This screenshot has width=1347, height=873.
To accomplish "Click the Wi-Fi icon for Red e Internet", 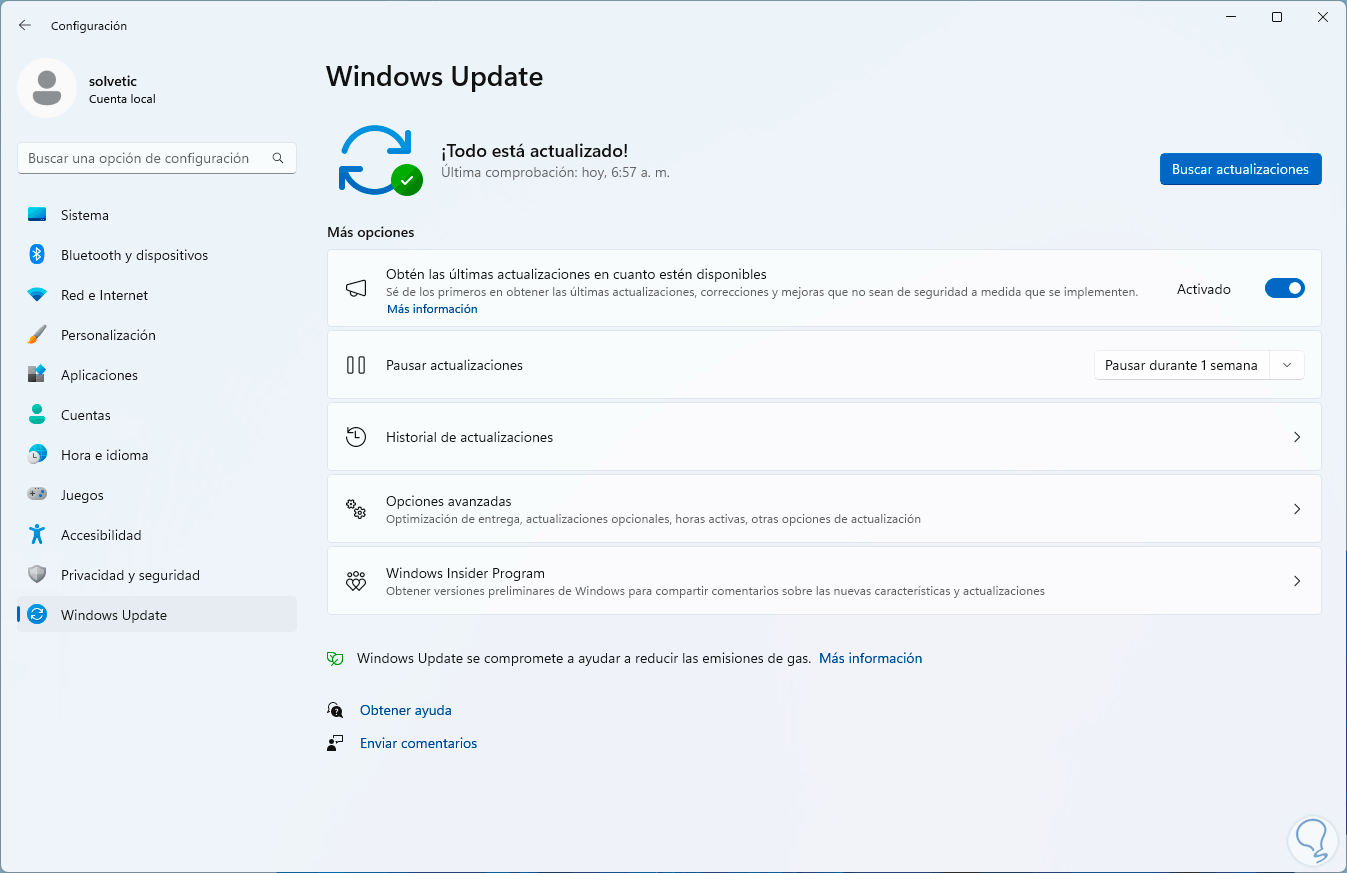I will (37, 295).
